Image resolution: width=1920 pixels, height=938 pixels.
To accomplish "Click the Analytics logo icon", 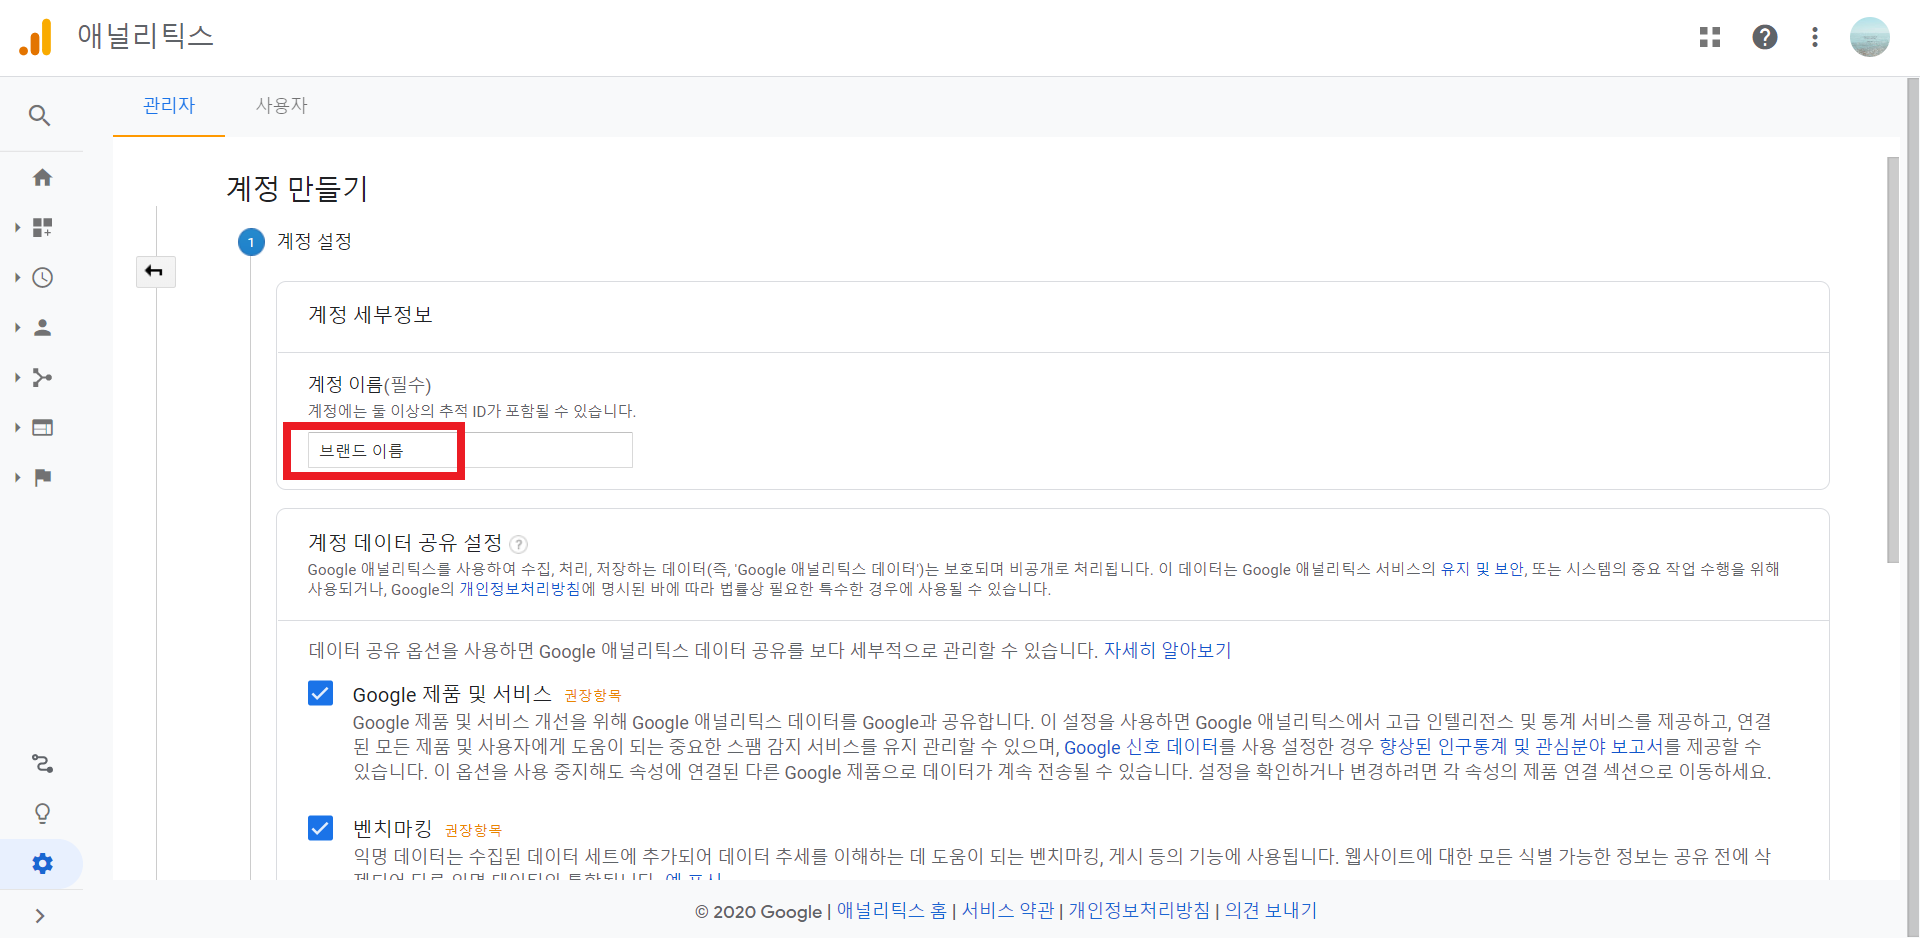I will (36, 37).
